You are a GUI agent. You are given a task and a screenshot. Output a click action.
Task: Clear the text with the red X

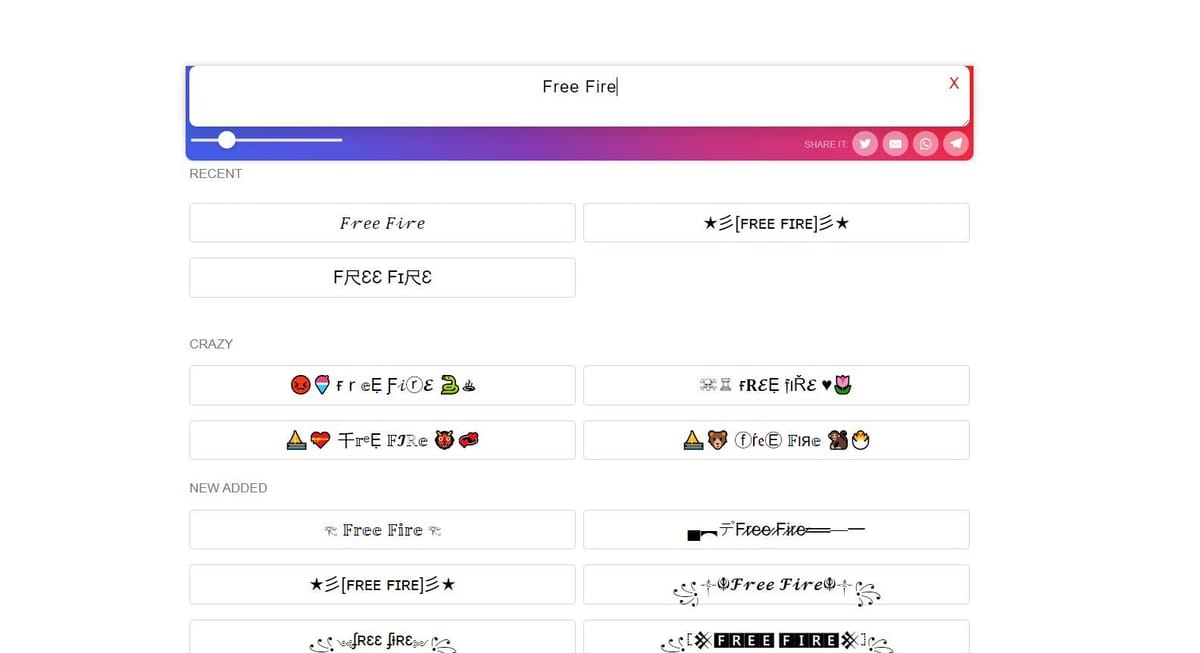click(953, 83)
